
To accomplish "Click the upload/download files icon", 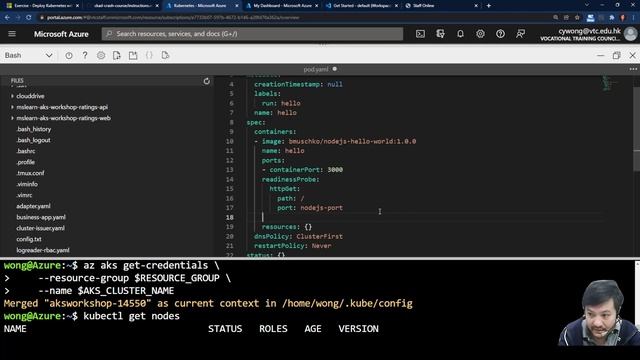I will tap(117, 56).
